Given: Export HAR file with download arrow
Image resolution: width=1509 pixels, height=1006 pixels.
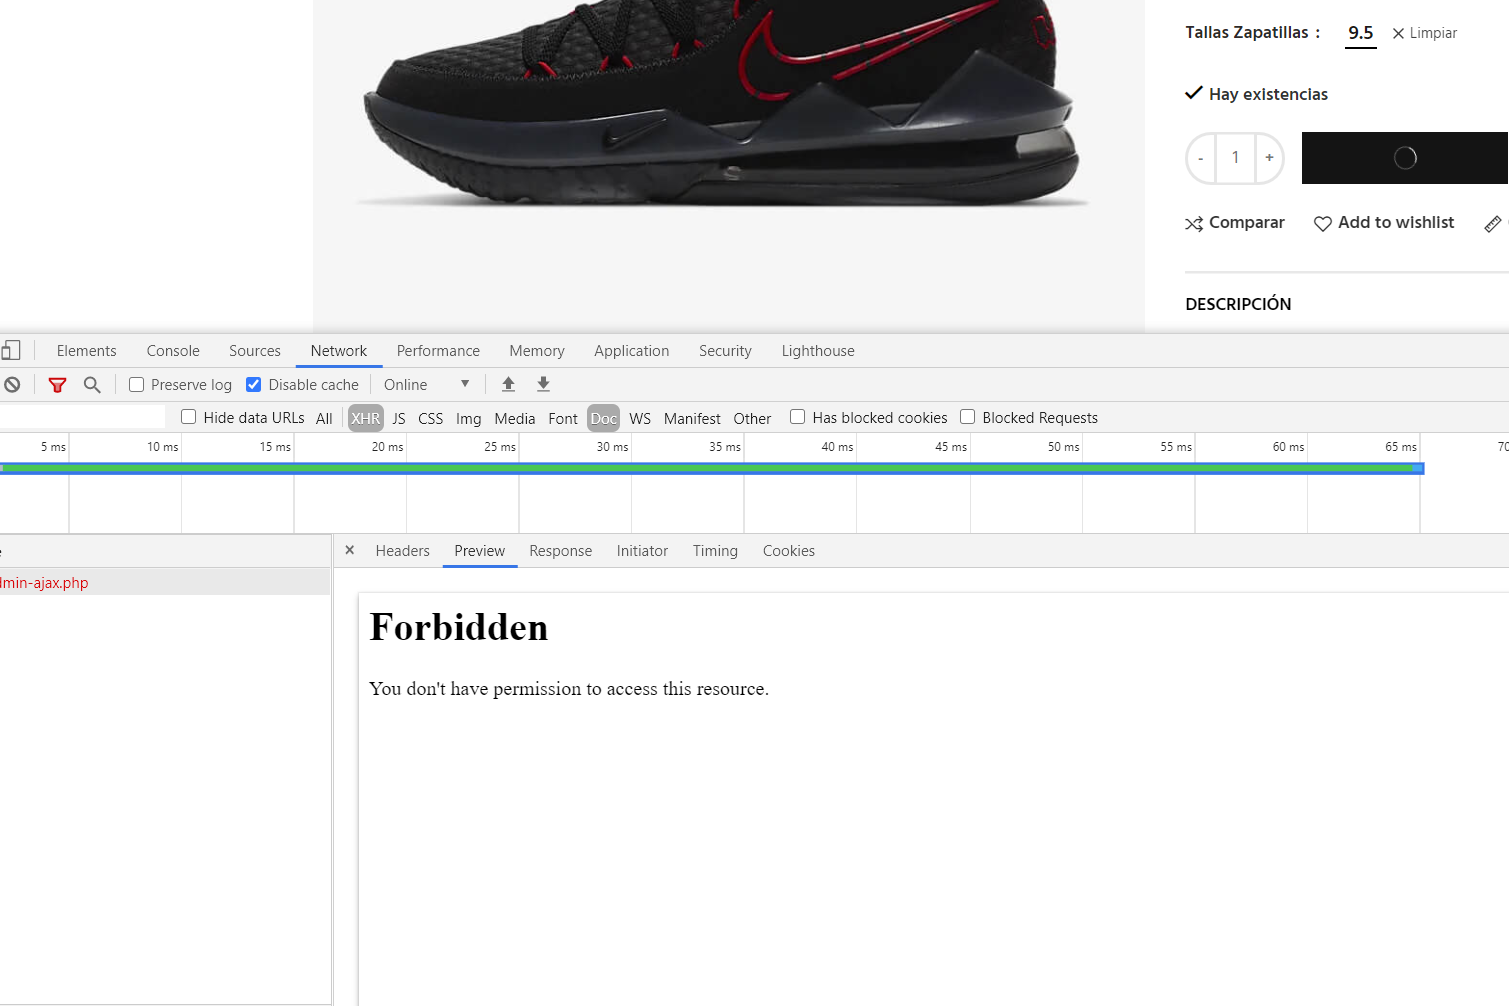Looking at the screenshot, I should (543, 384).
